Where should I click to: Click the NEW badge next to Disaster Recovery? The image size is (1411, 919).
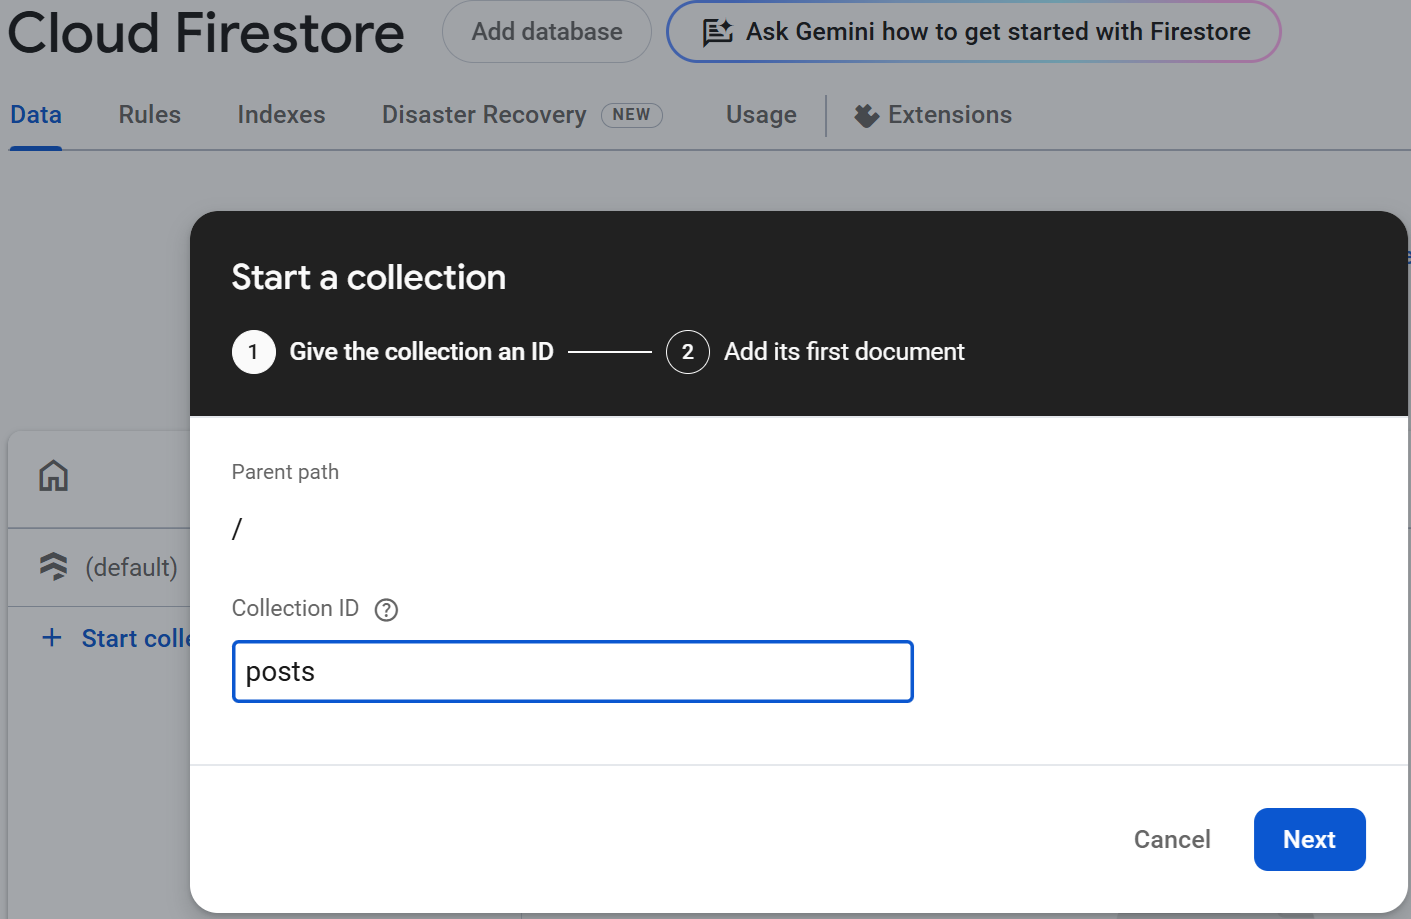(x=632, y=115)
